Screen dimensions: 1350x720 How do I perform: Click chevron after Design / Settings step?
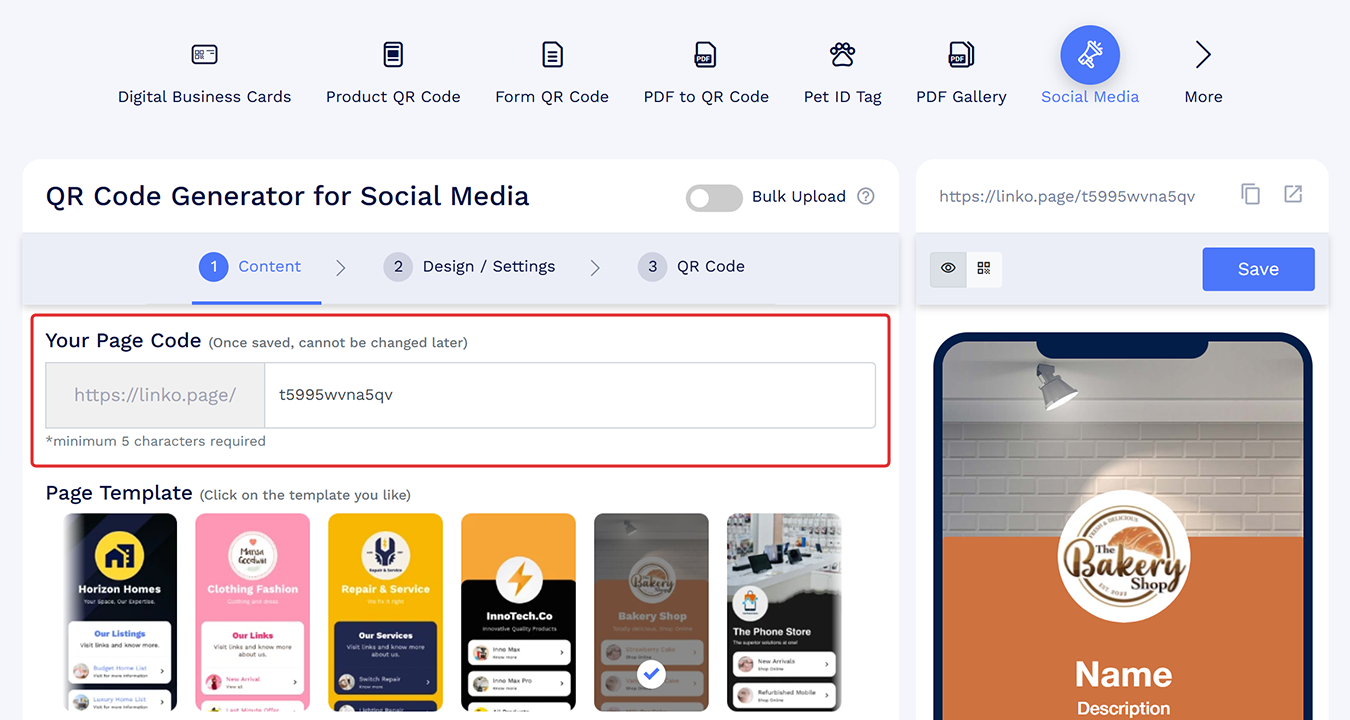click(x=595, y=267)
